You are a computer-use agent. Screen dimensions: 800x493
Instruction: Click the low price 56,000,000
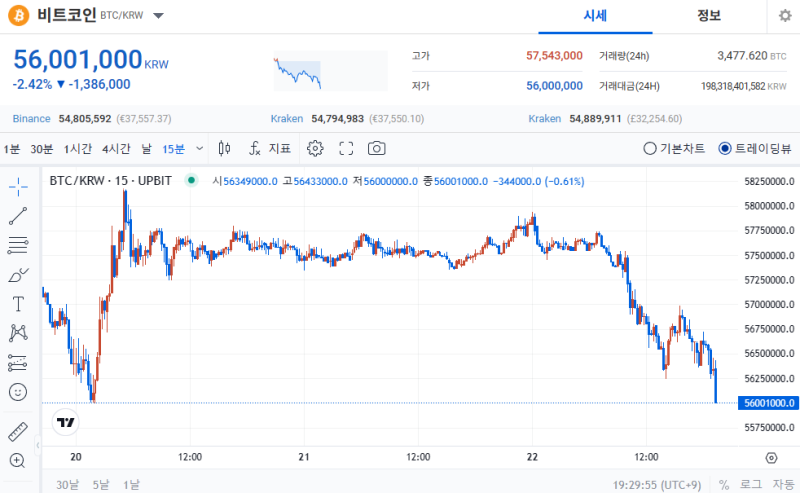tap(554, 86)
